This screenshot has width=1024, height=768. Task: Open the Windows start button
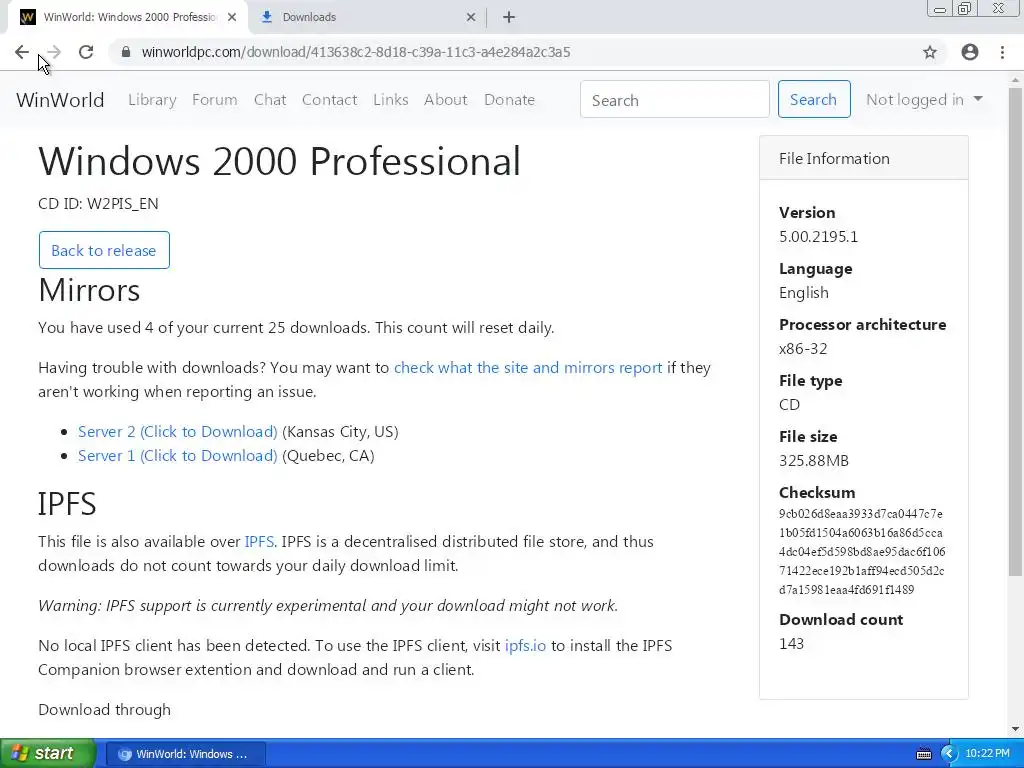coord(47,754)
